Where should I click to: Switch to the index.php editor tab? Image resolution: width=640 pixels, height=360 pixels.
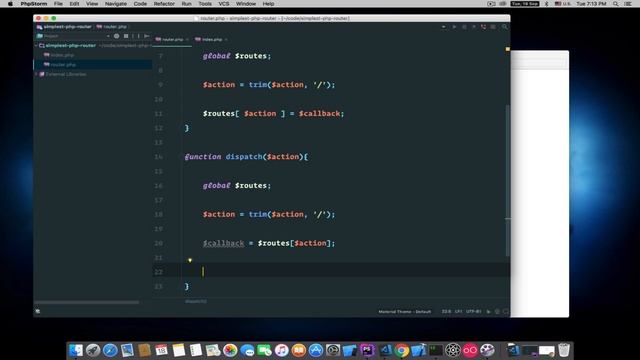[212, 40]
